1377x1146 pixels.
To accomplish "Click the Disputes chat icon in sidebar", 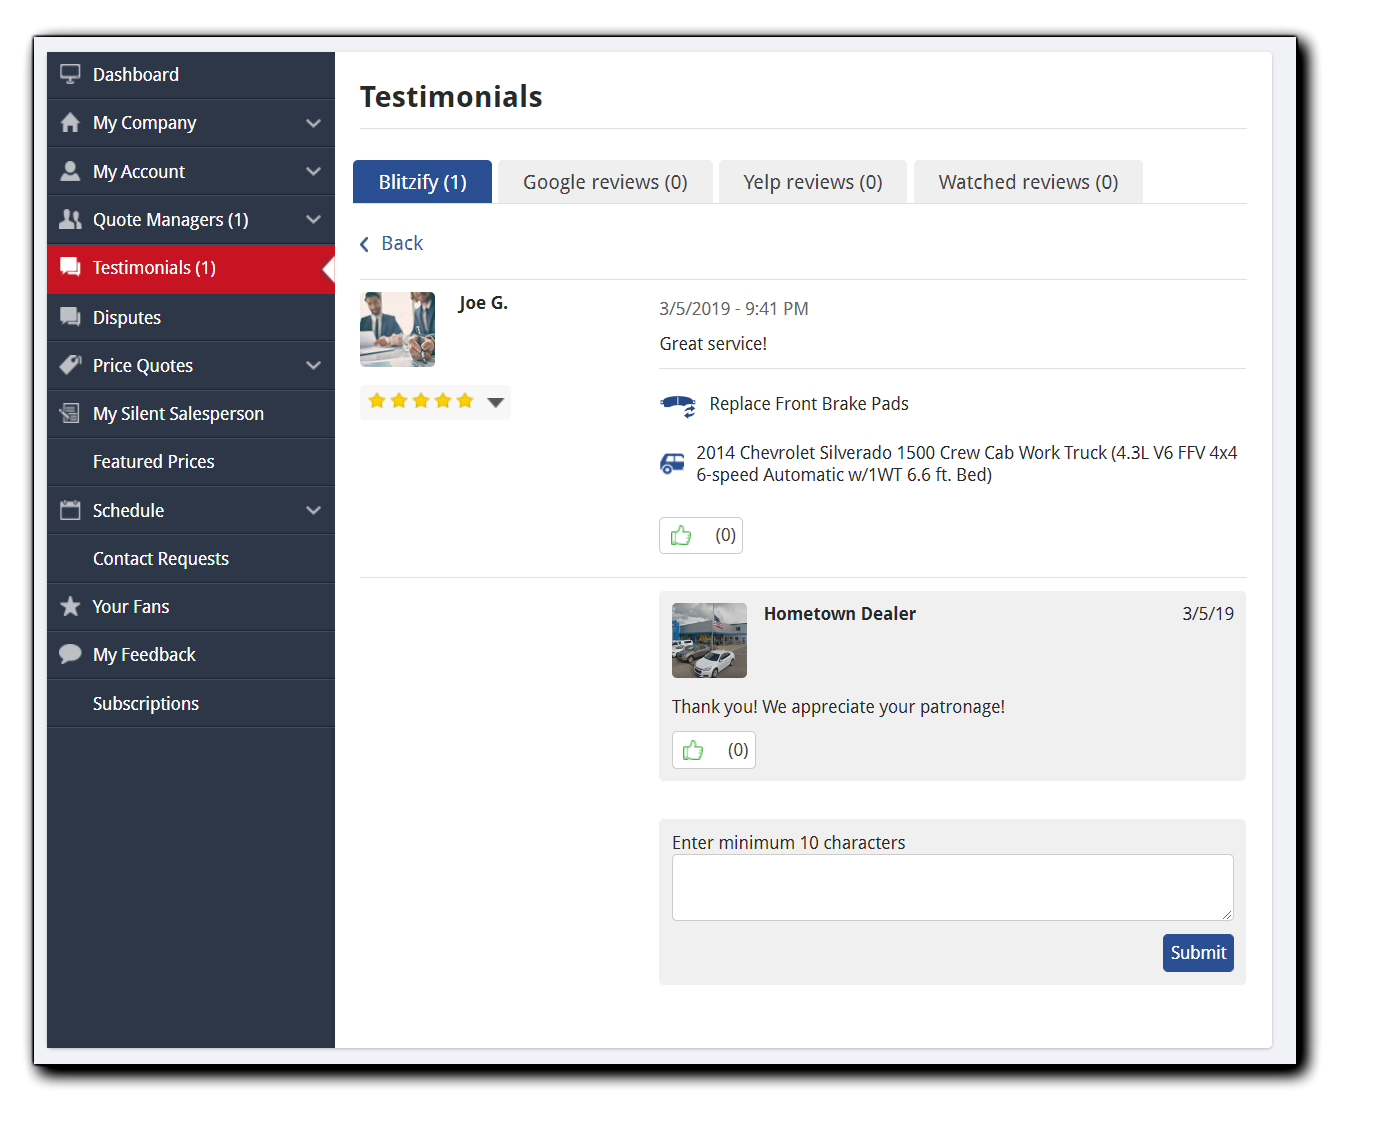I will (x=70, y=317).
